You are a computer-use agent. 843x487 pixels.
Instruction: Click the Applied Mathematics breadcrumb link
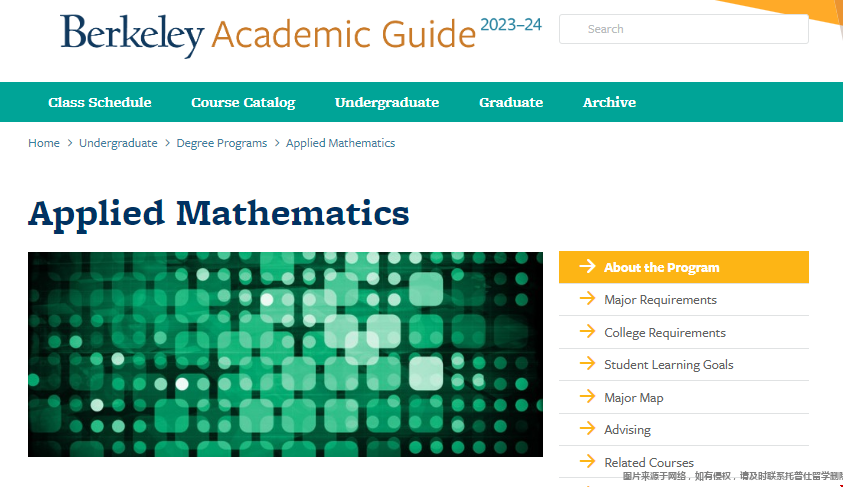[x=340, y=143]
